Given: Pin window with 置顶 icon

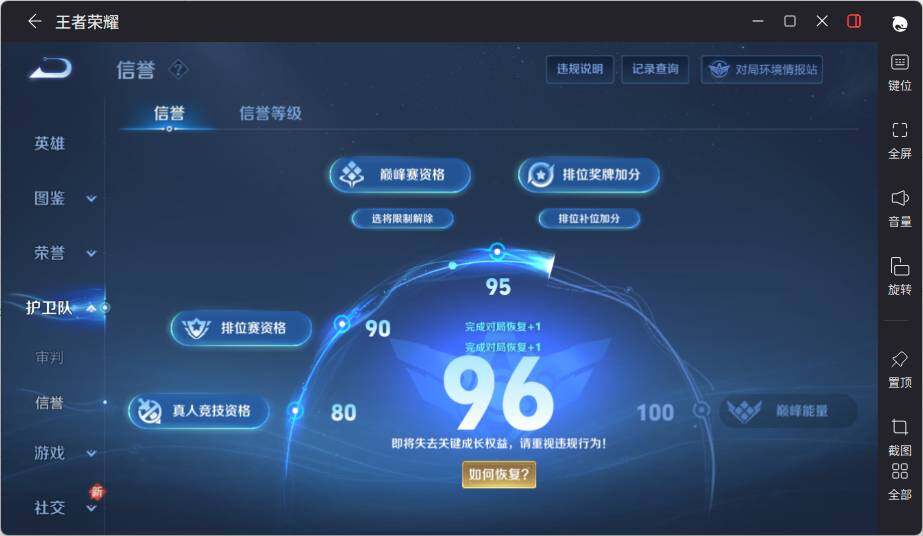Looking at the screenshot, I should pos(899,359).
